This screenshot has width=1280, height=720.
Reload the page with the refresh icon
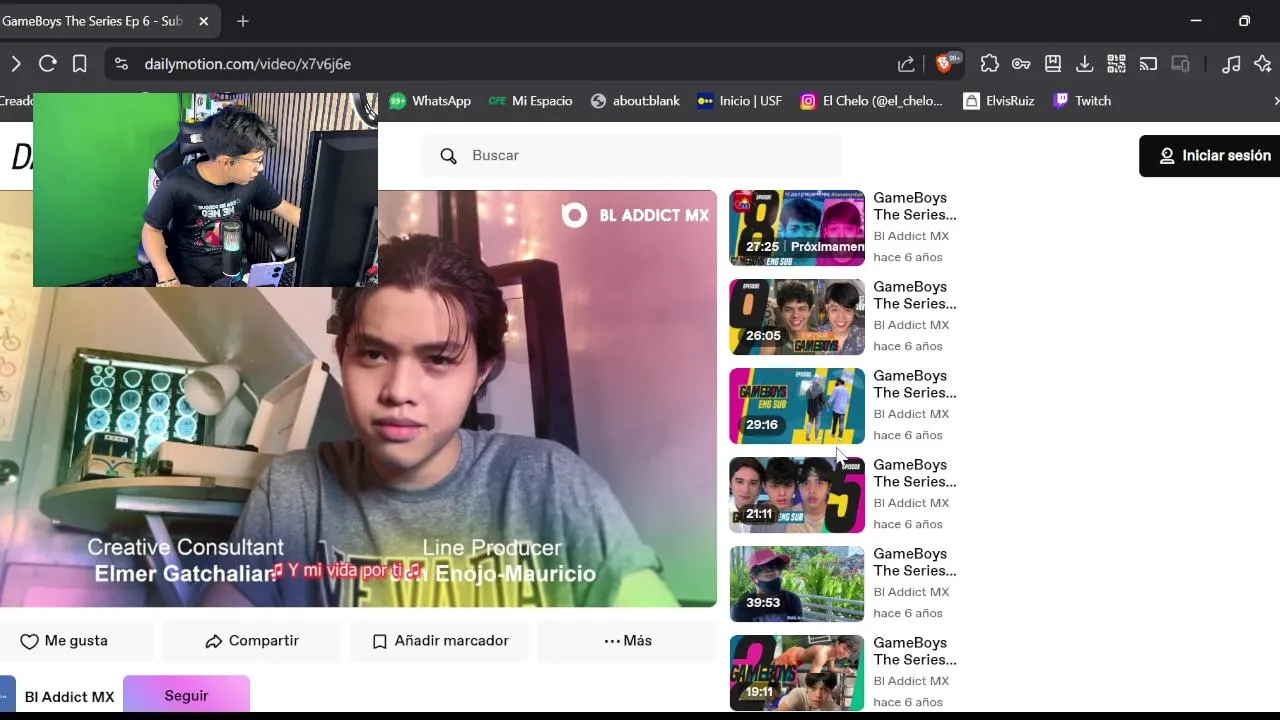click(x=47, y=64)
